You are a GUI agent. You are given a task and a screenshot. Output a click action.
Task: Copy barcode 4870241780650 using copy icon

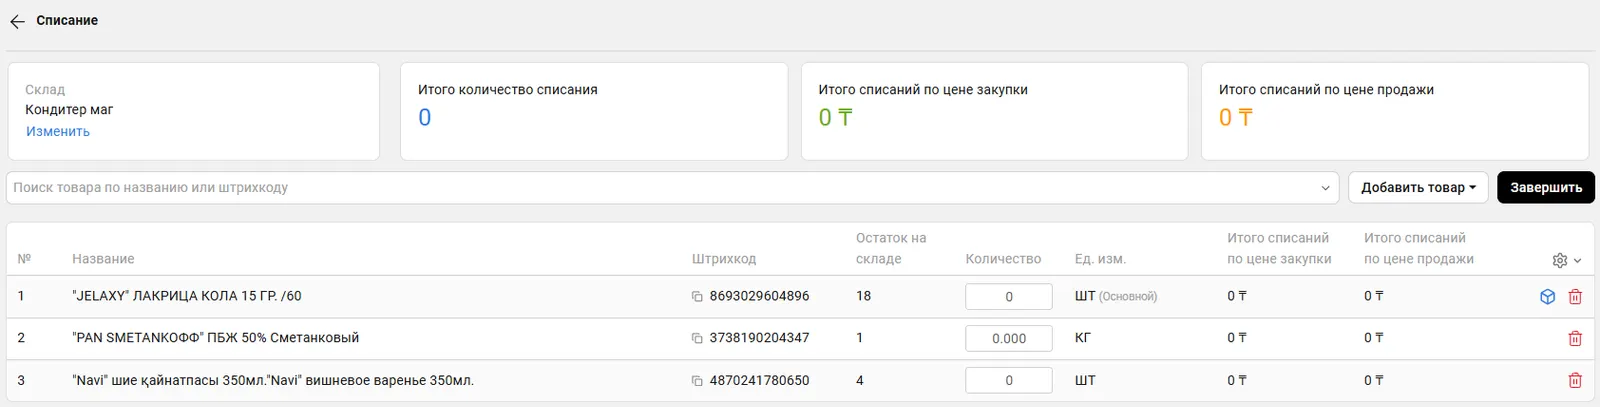[x=697, y=381]
